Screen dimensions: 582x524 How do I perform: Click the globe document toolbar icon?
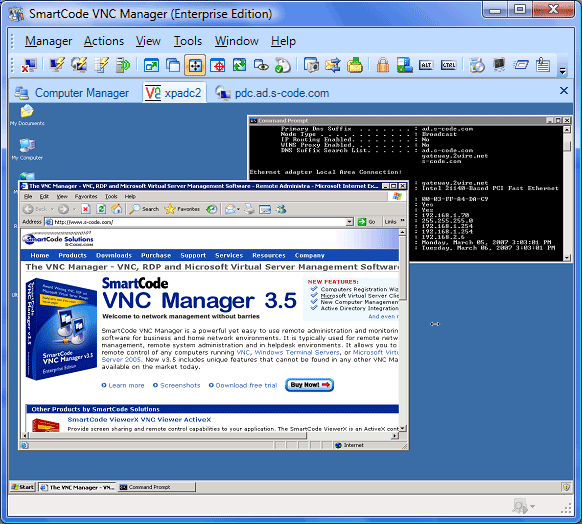point(477,65)
